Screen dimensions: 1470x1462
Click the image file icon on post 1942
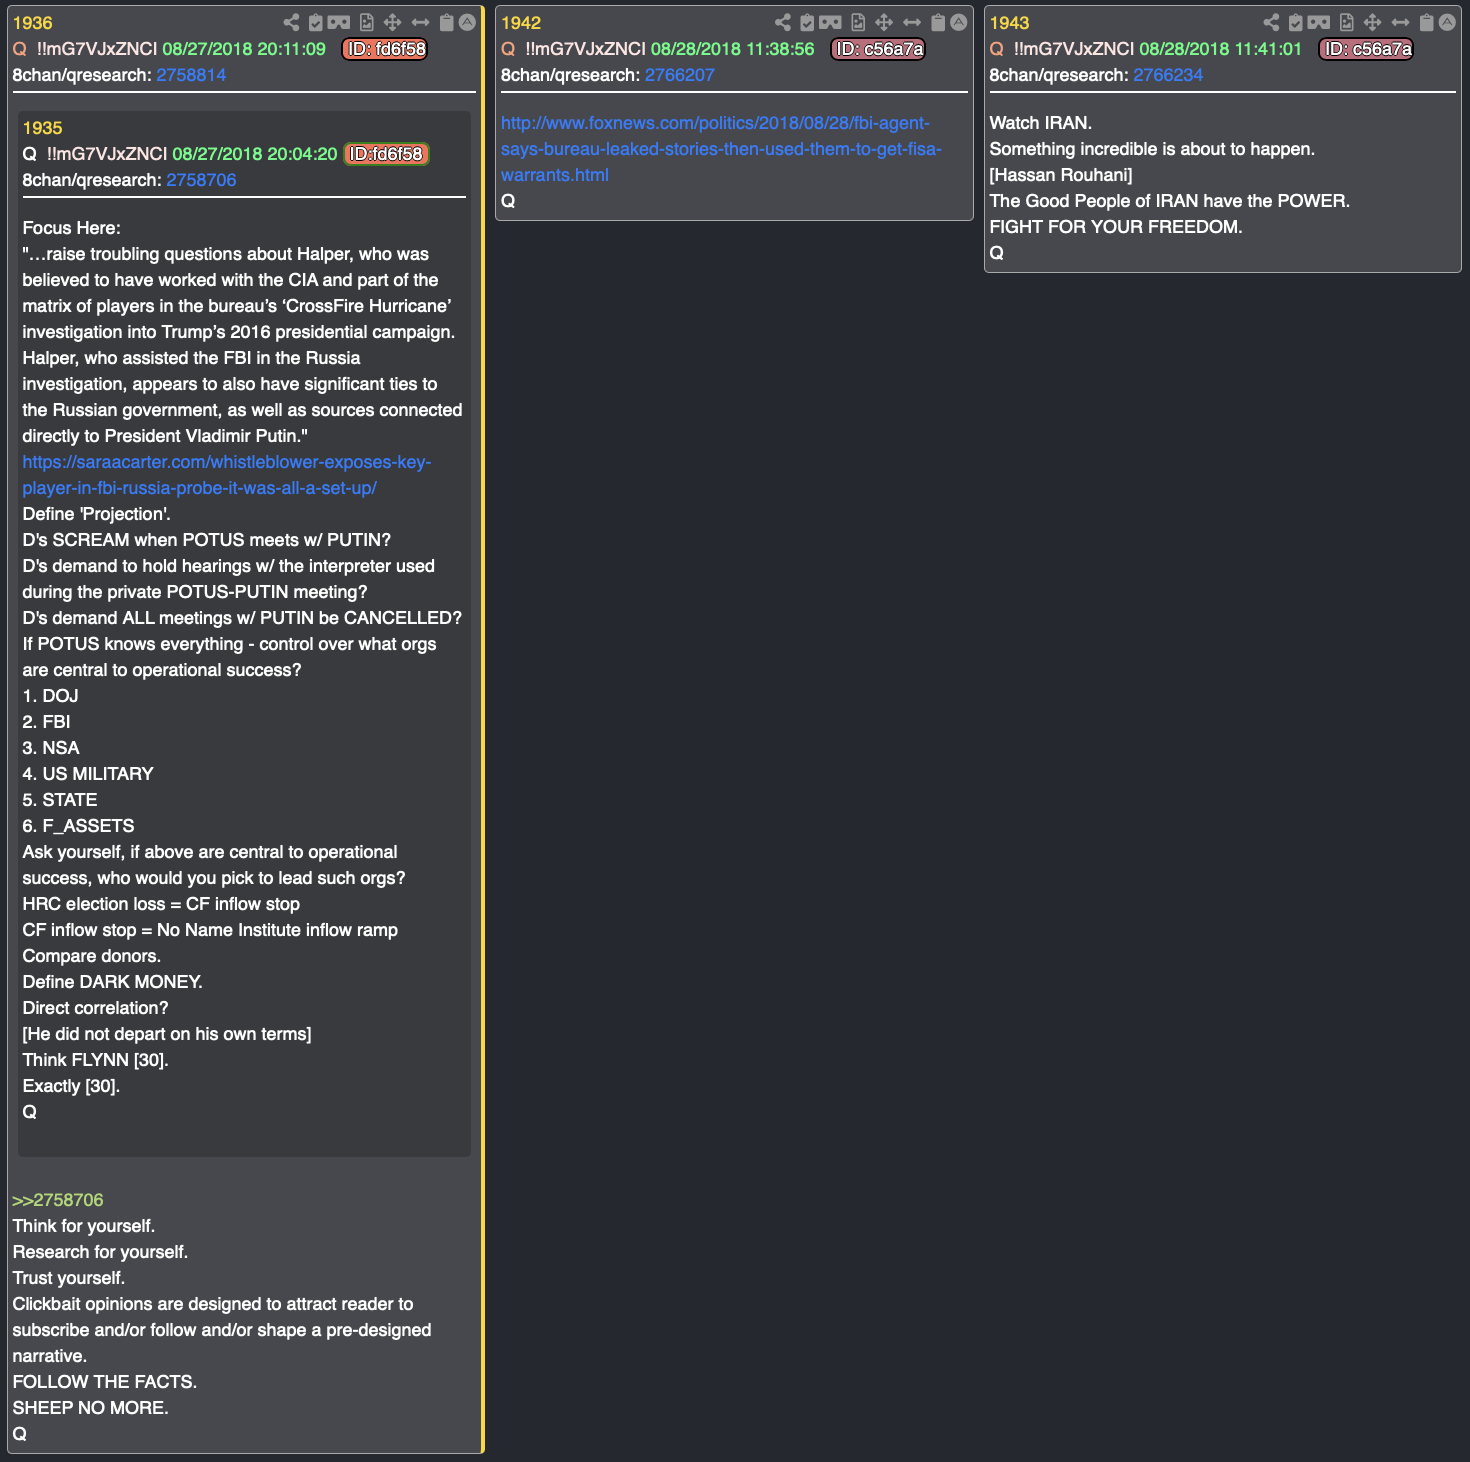point(858,22)
